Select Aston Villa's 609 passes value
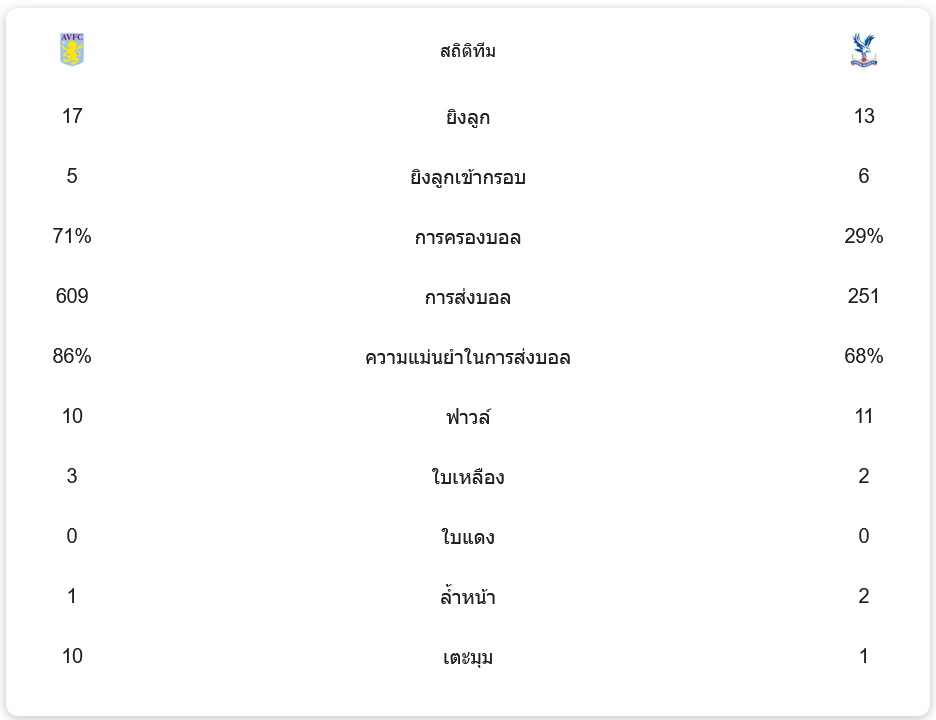 coord(72,296)
